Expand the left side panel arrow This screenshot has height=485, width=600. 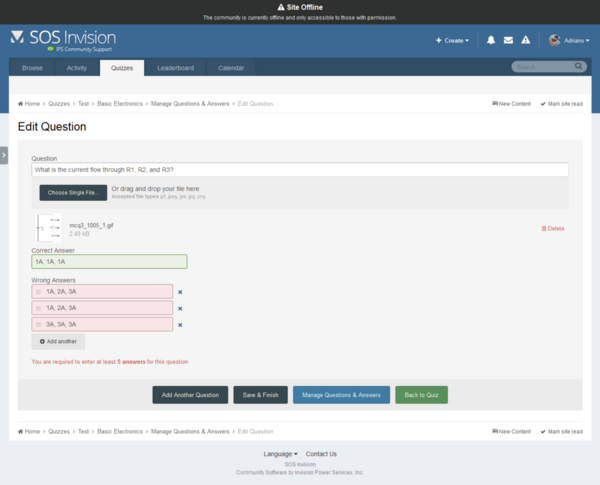pyautogui.click(x=4, y=155)
